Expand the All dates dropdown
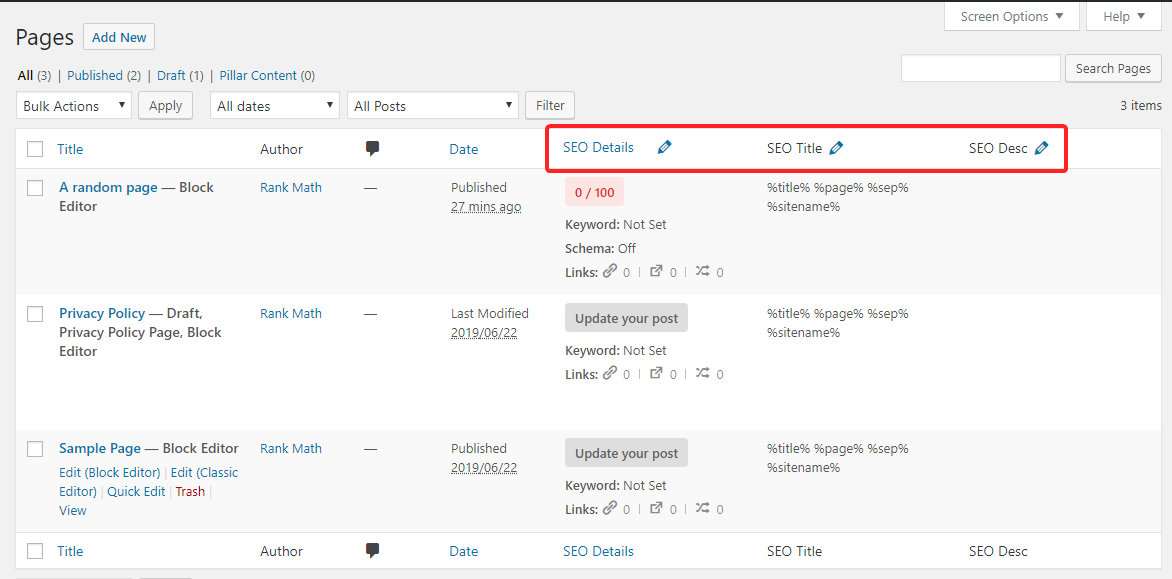1172x579 pixels. coord(275,106)
